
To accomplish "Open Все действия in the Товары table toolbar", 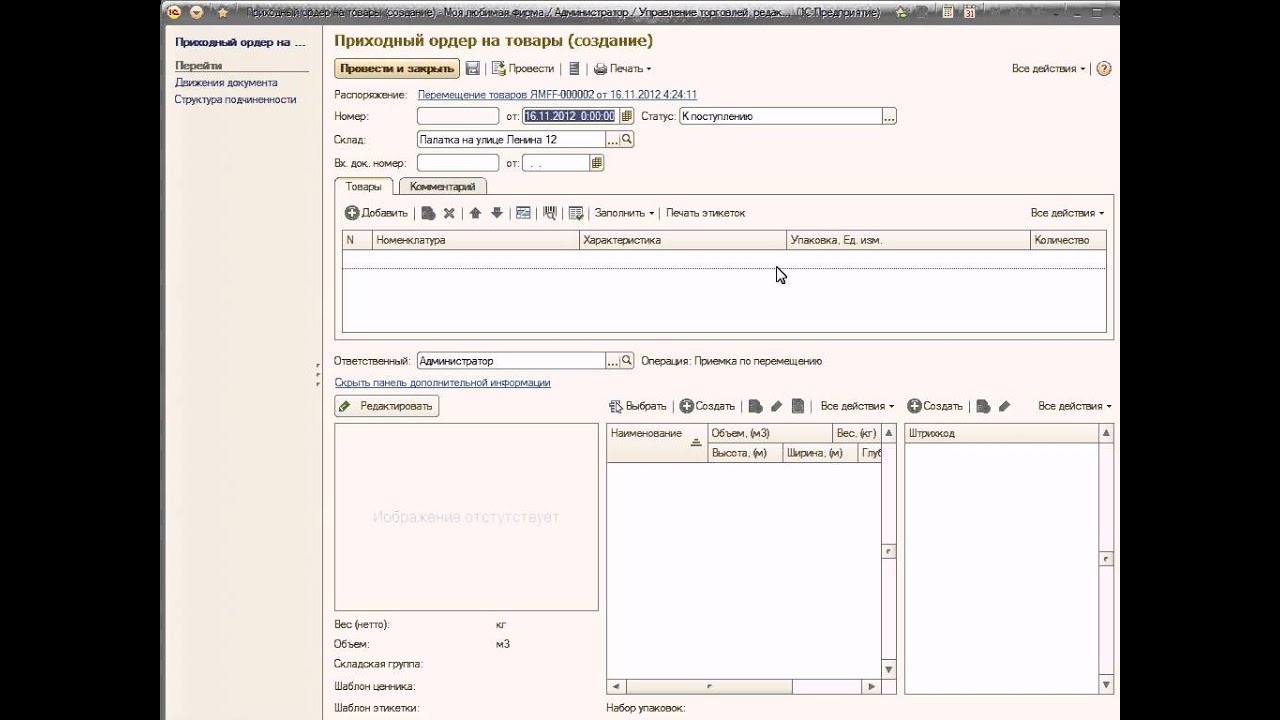I will point(1067,213).
